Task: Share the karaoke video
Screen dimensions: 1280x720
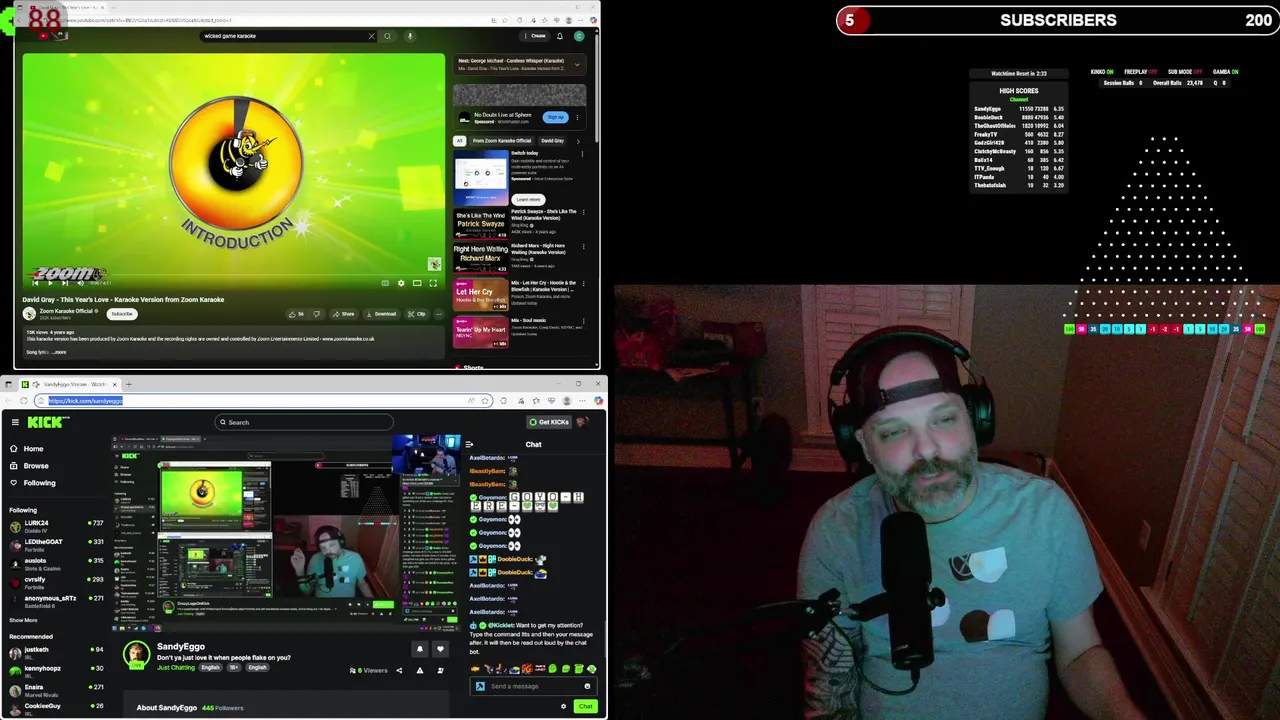Action: click(x=344, y=314)
